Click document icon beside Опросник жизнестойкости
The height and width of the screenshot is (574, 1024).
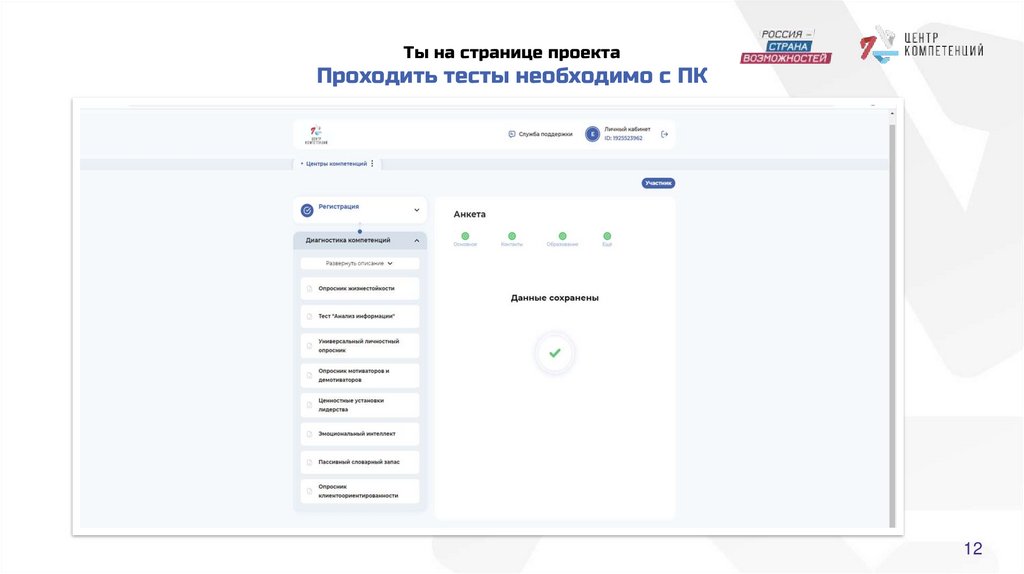(310, 289)
